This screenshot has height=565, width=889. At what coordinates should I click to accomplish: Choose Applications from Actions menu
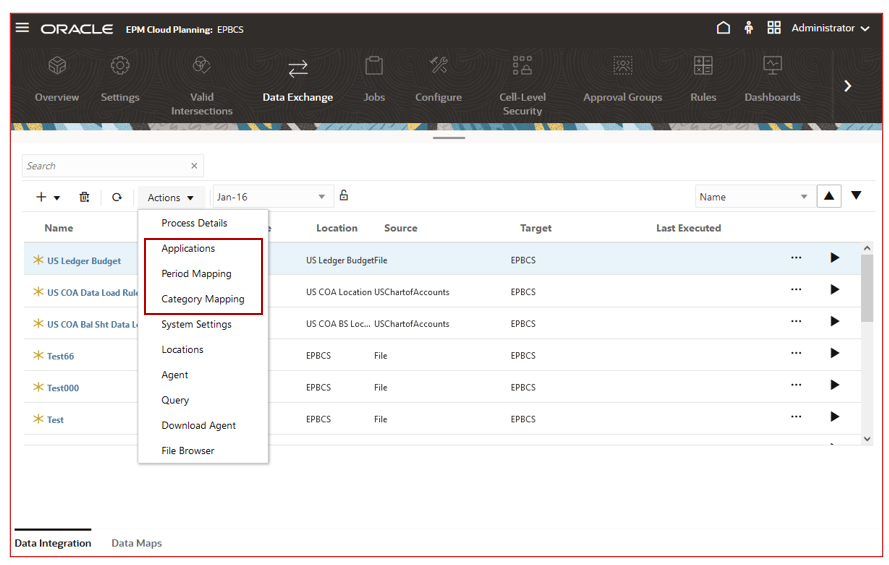(x=188, y=249)
